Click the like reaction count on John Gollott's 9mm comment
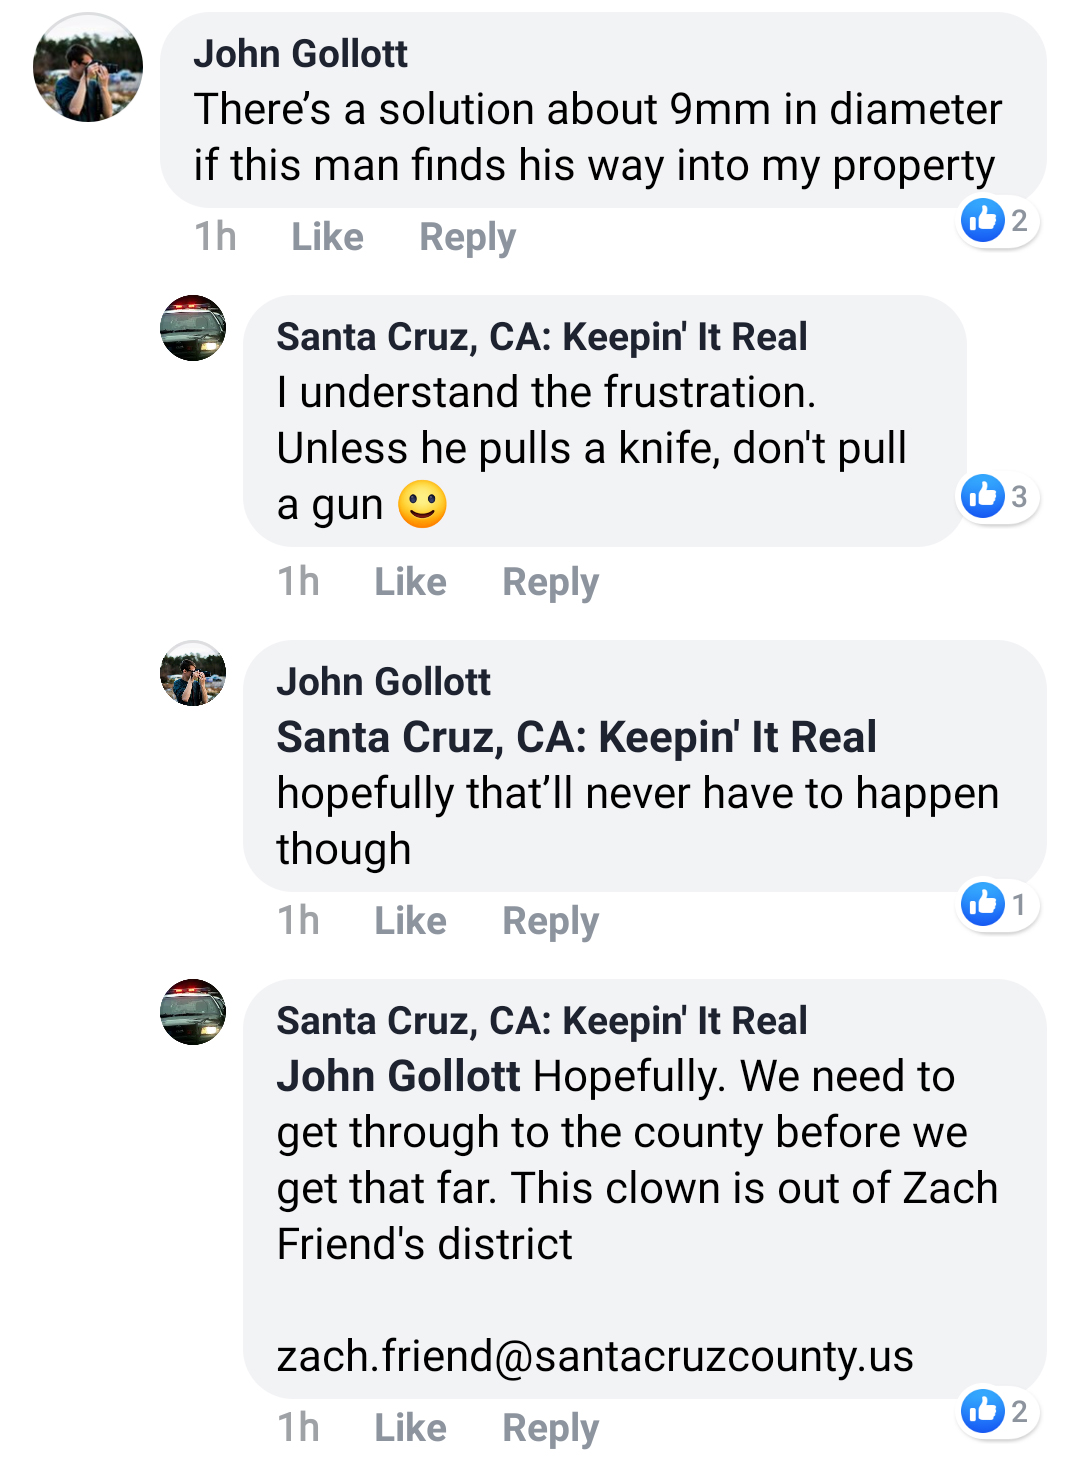This screenshot has height=1476, width=1080. point(998,221)
